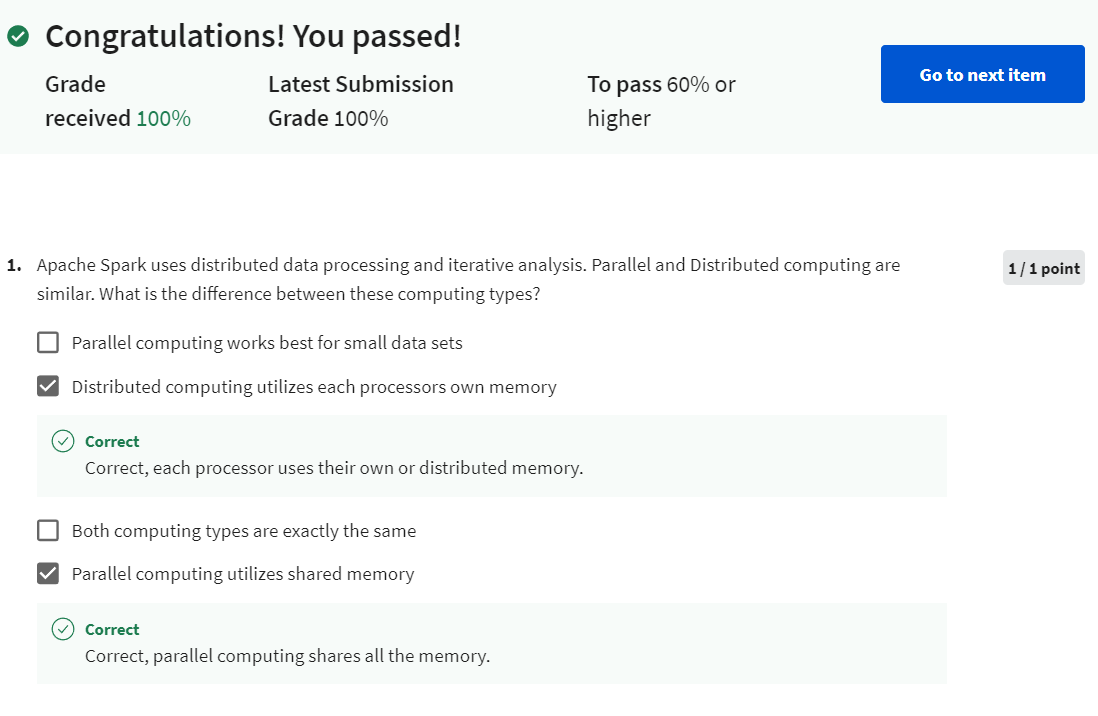1098x716 pixels.
Task: Click the Grade received 100% indicator
Action: click(117, 100)
